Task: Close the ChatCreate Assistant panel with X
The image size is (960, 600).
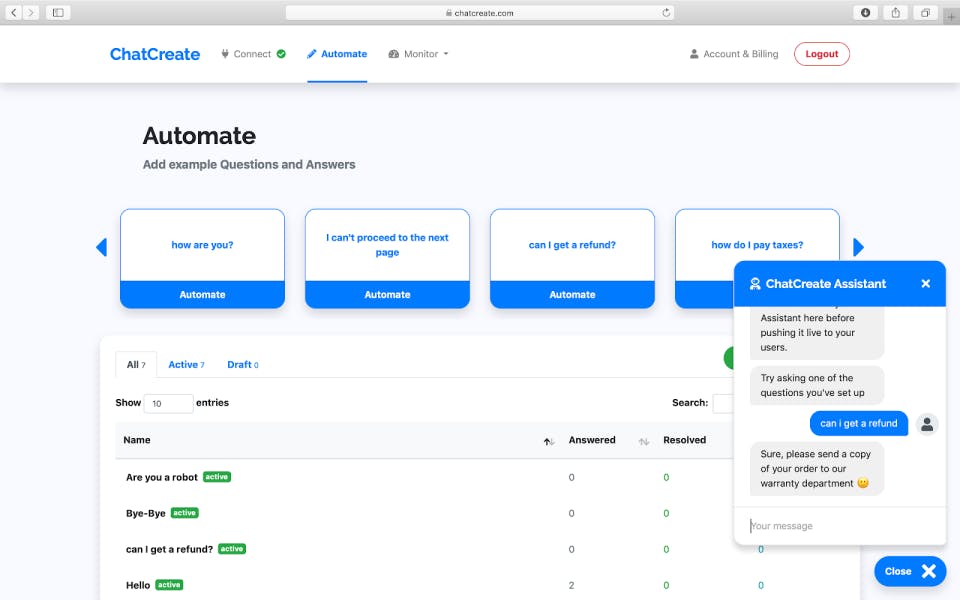Action: 925,284
